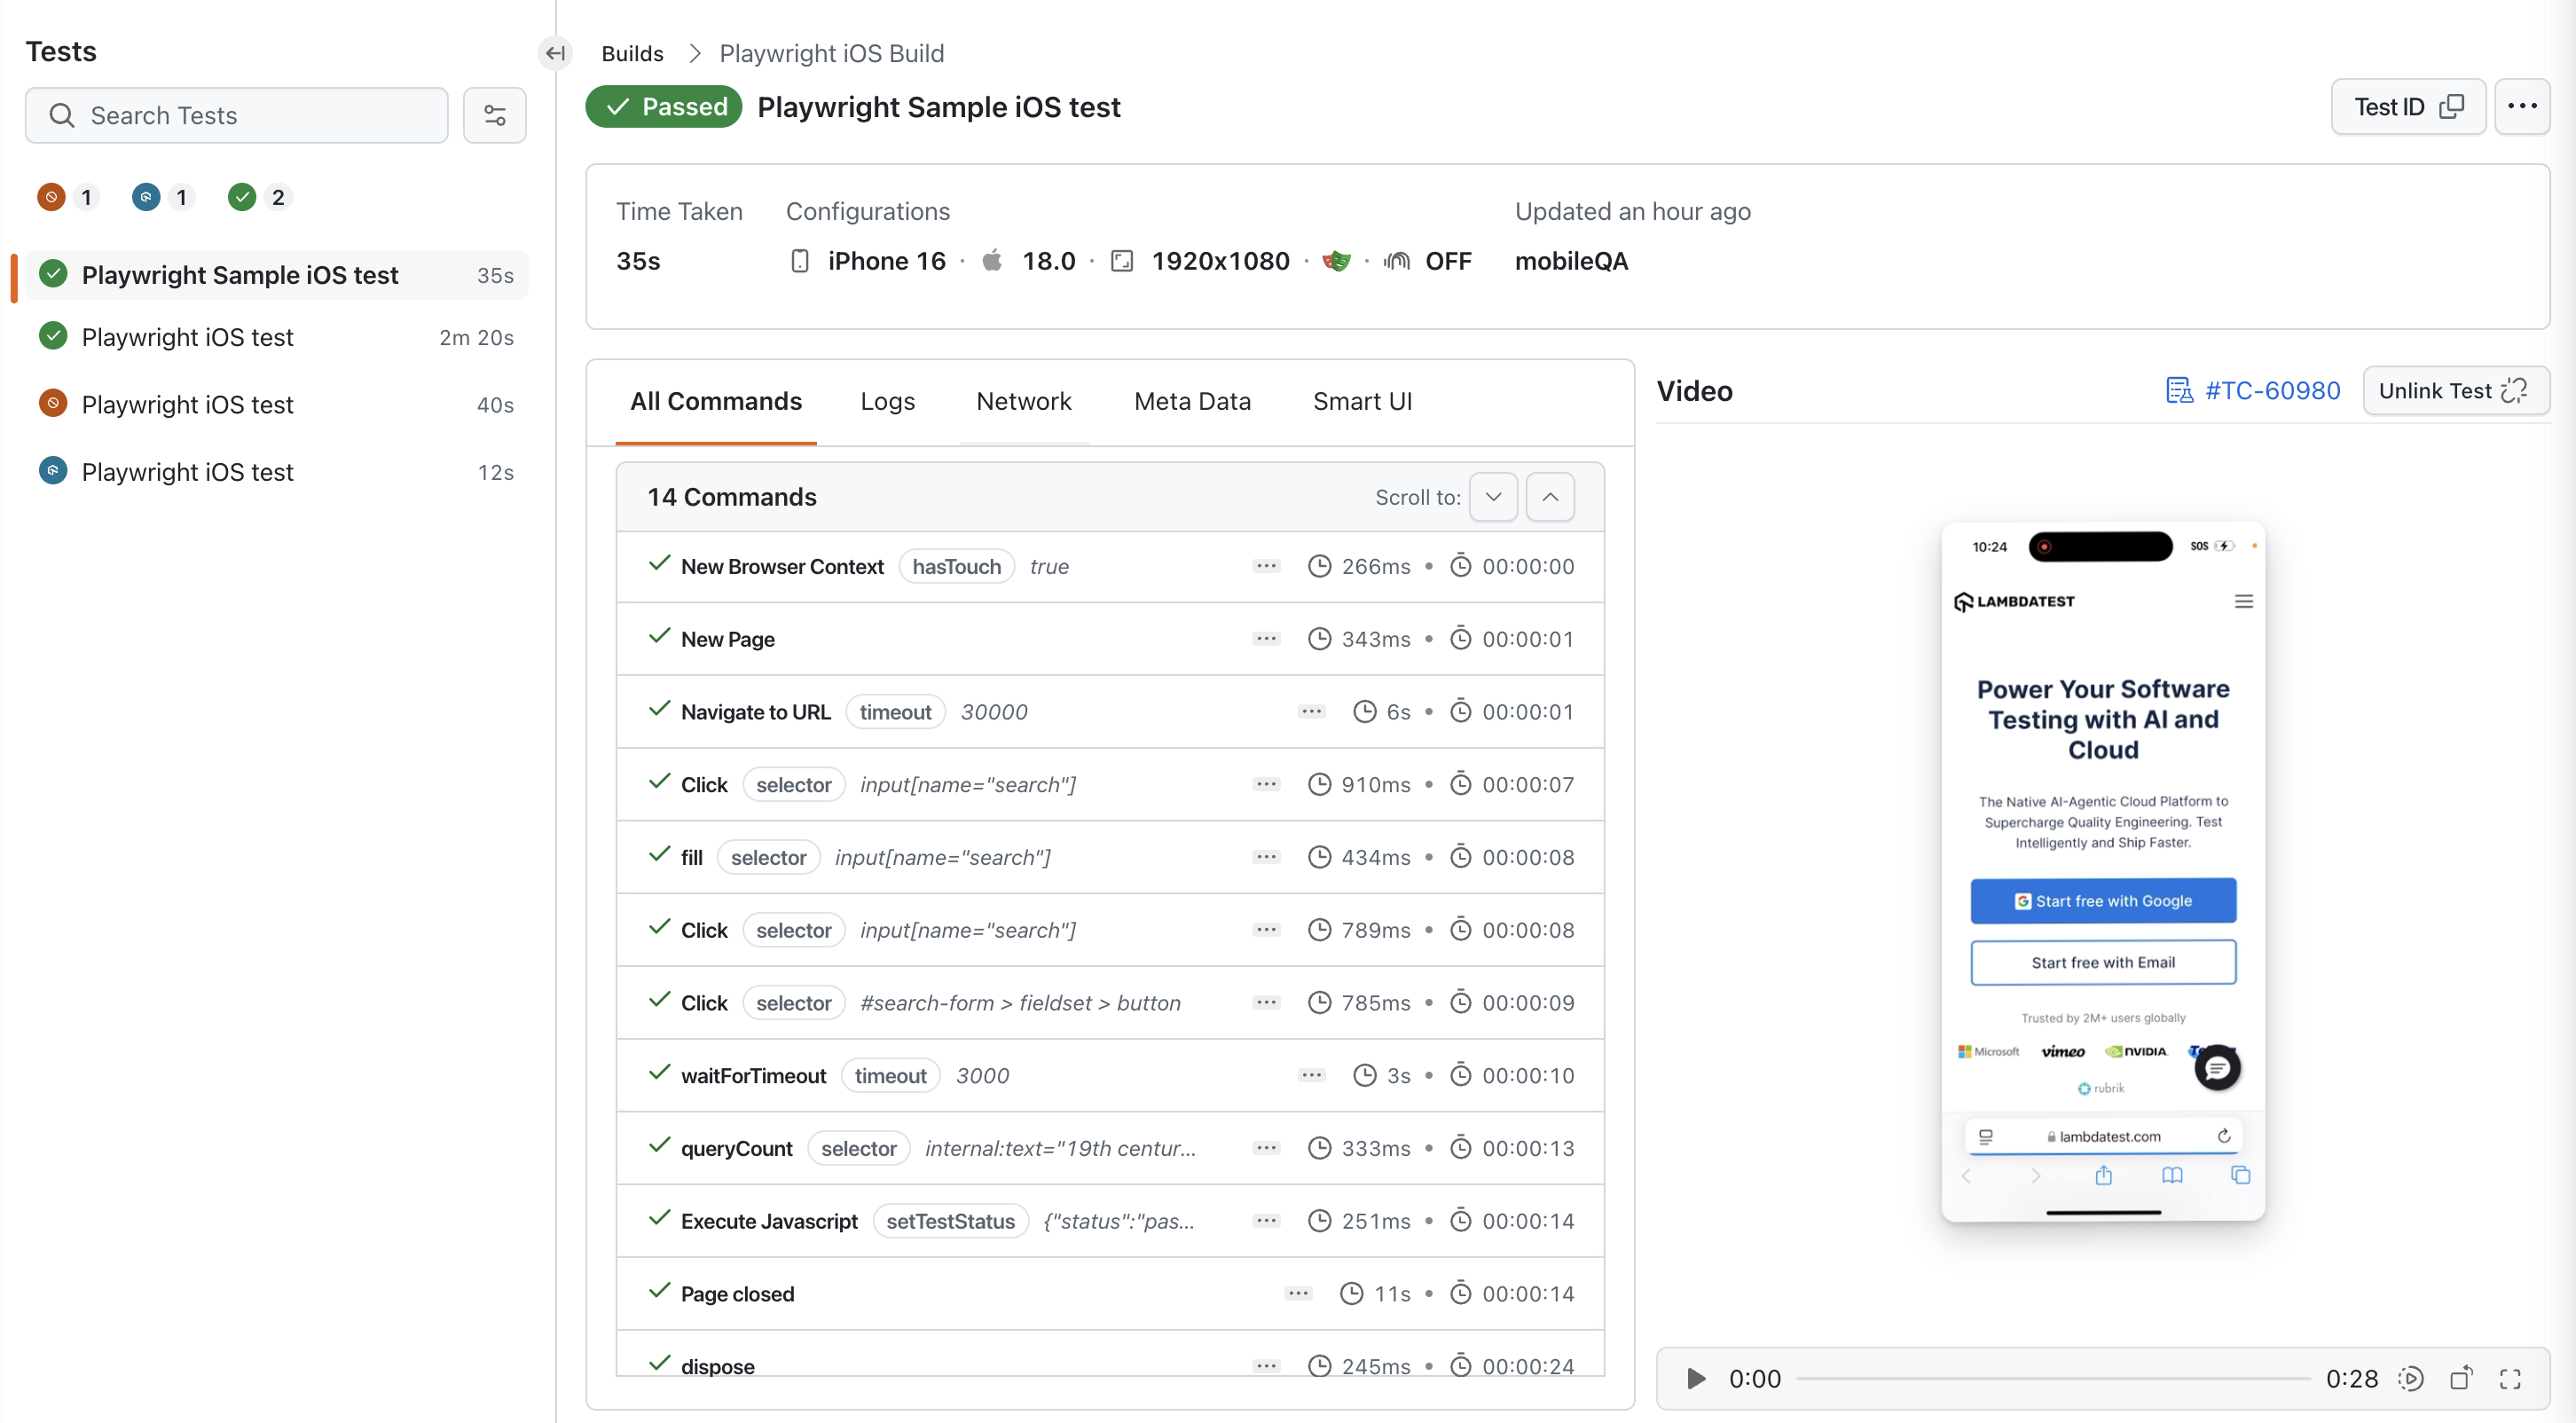Play the test video

pyautogui.click(x=1696, y=1378)
